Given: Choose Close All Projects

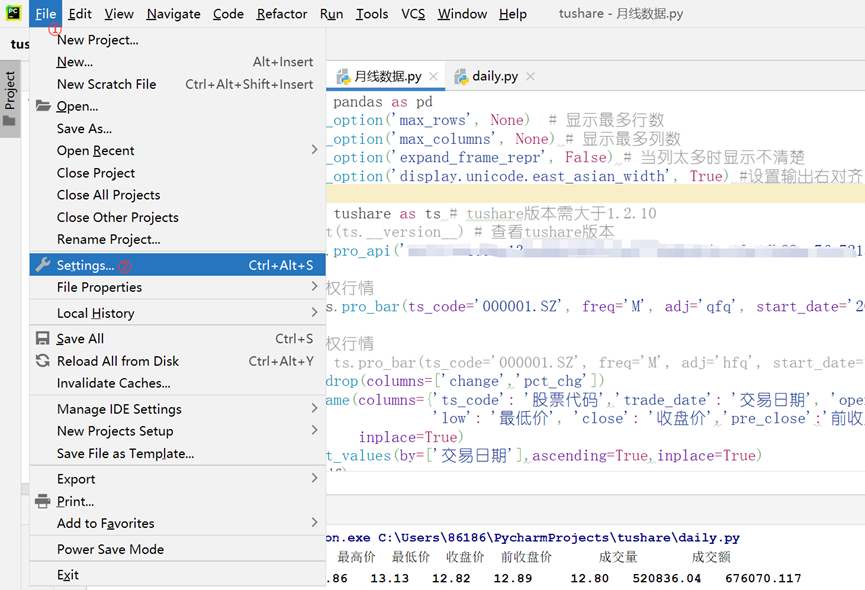Looking at the screenshot, I should 177,195.
